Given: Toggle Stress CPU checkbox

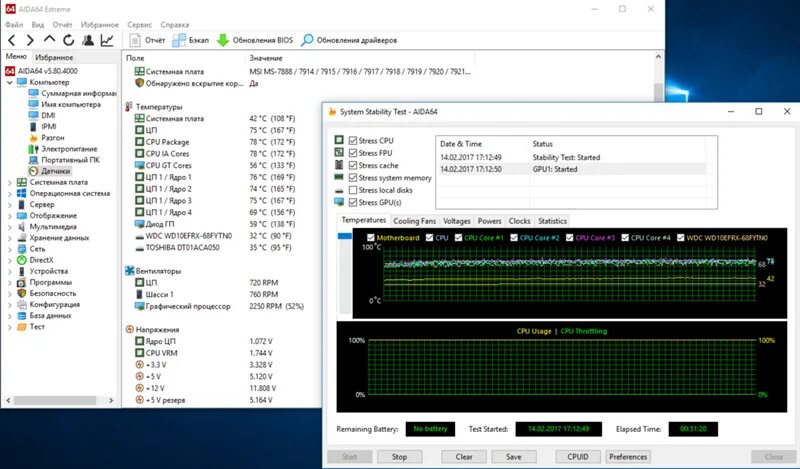Looking at the screenshot, I should coord(353,141).
